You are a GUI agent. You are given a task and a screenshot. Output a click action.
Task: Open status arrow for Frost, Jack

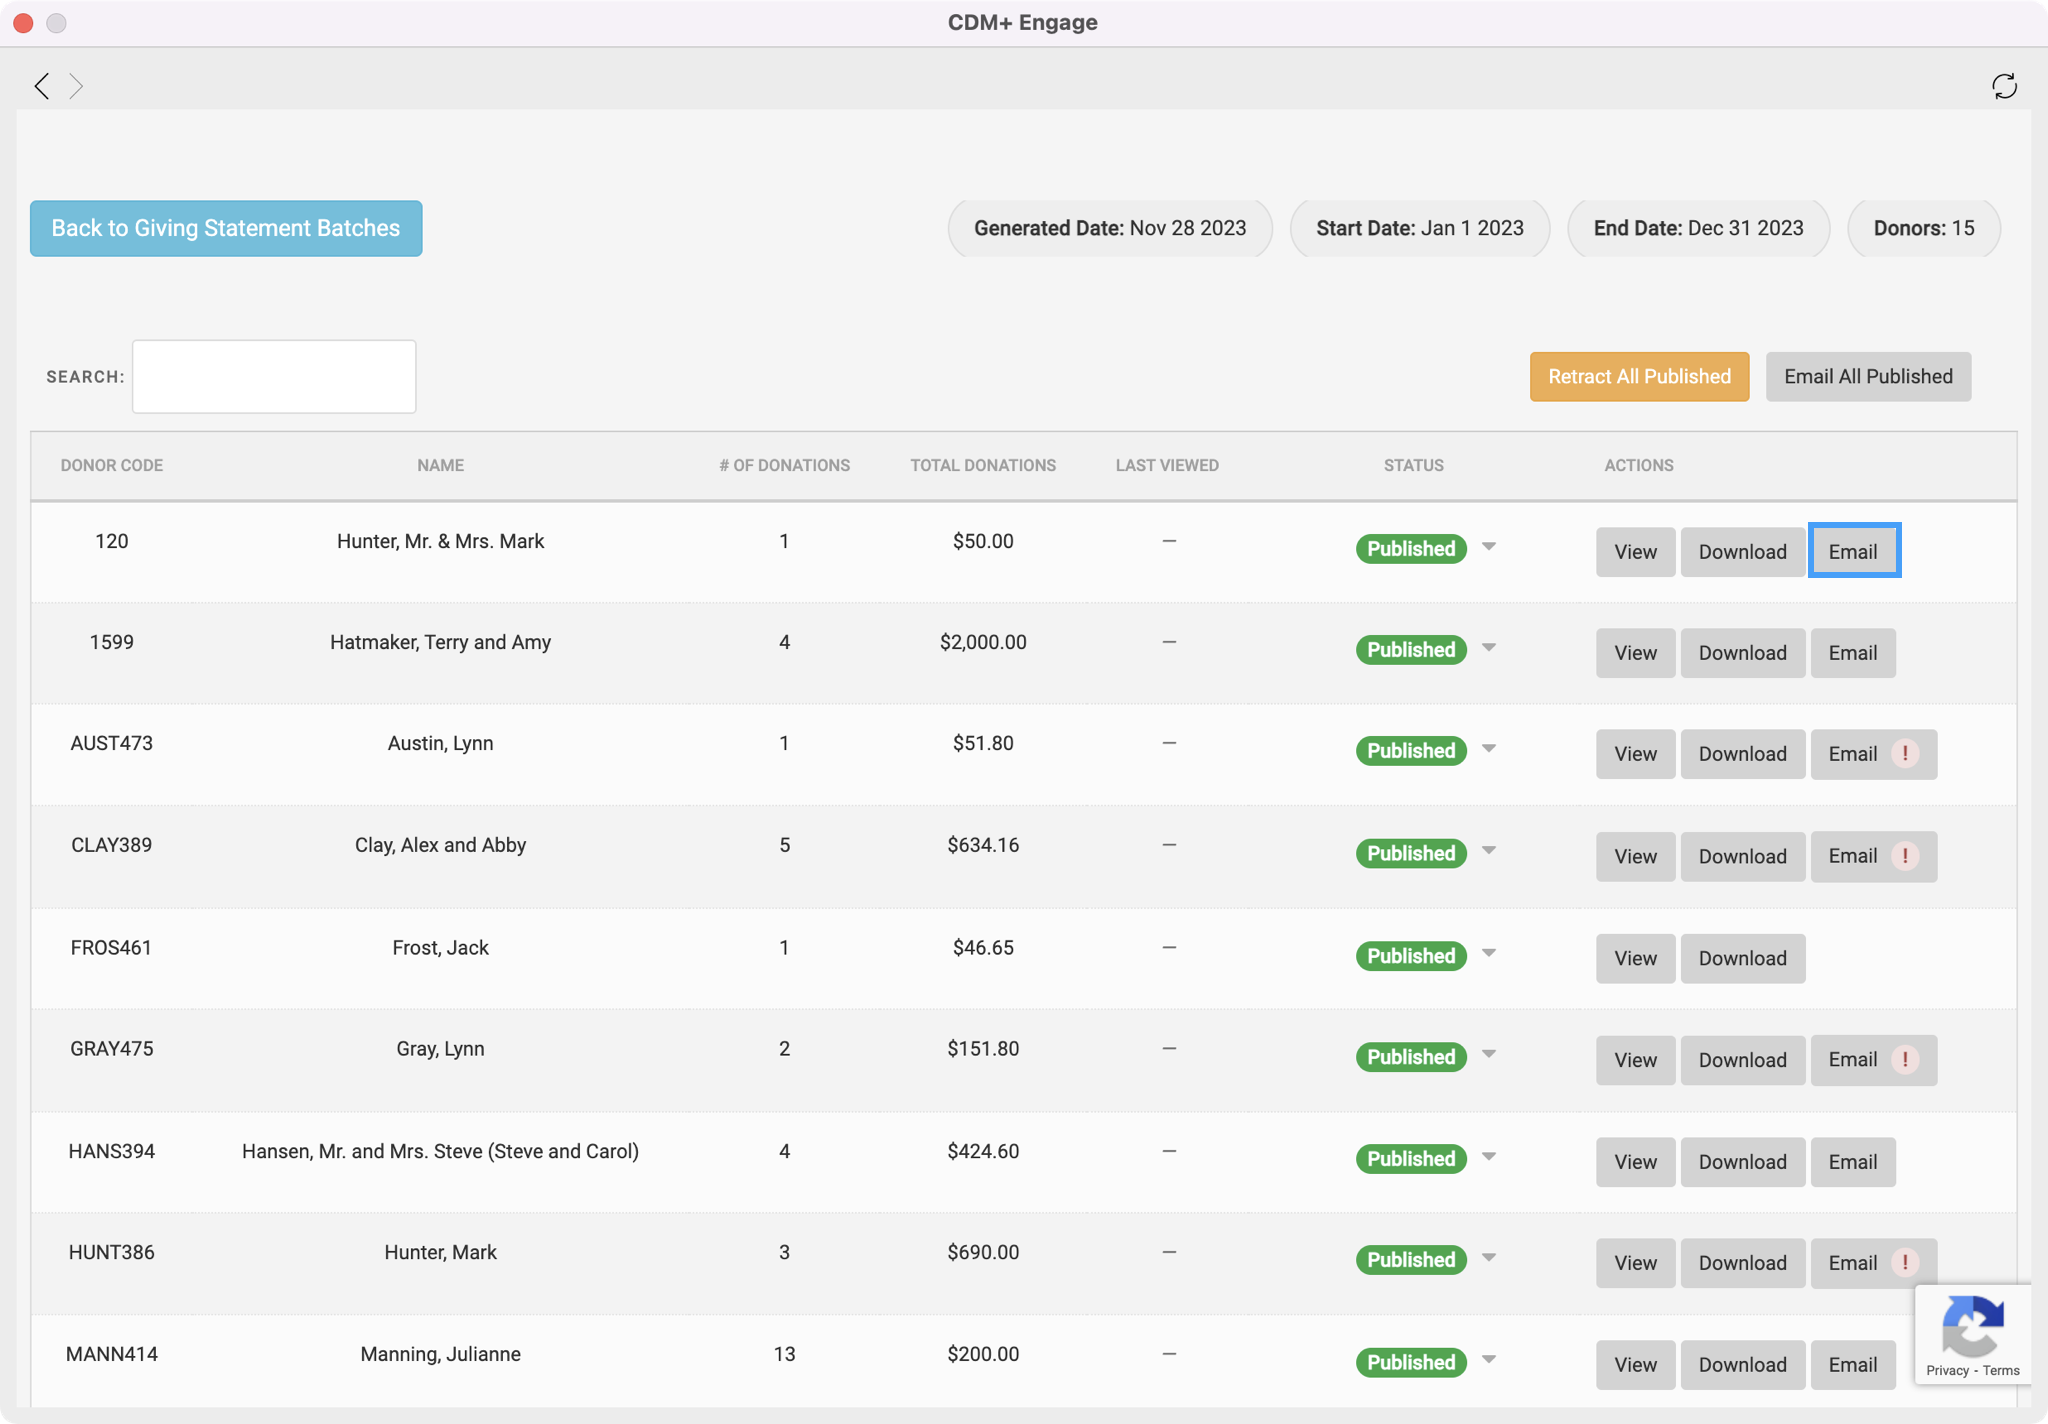pyautogui.click(x=1489, y=954)
